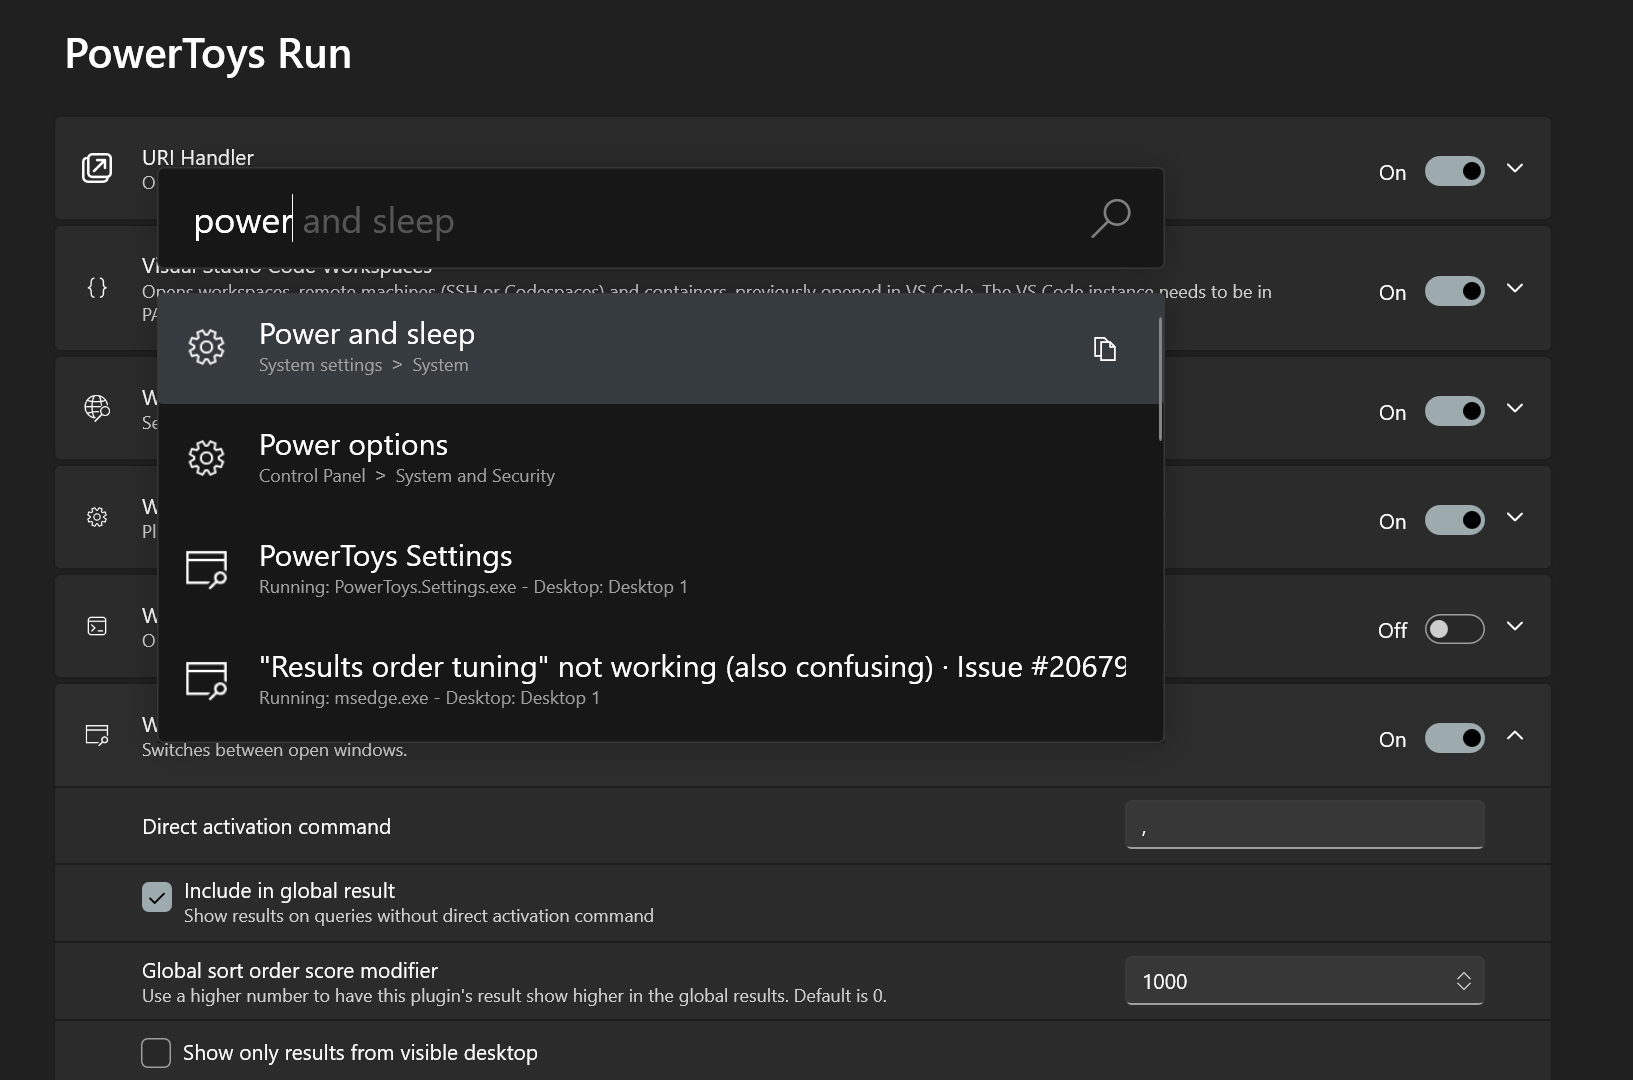Turn off the URI Handler toggle

pyautogui.click(x=1455, y=171)
